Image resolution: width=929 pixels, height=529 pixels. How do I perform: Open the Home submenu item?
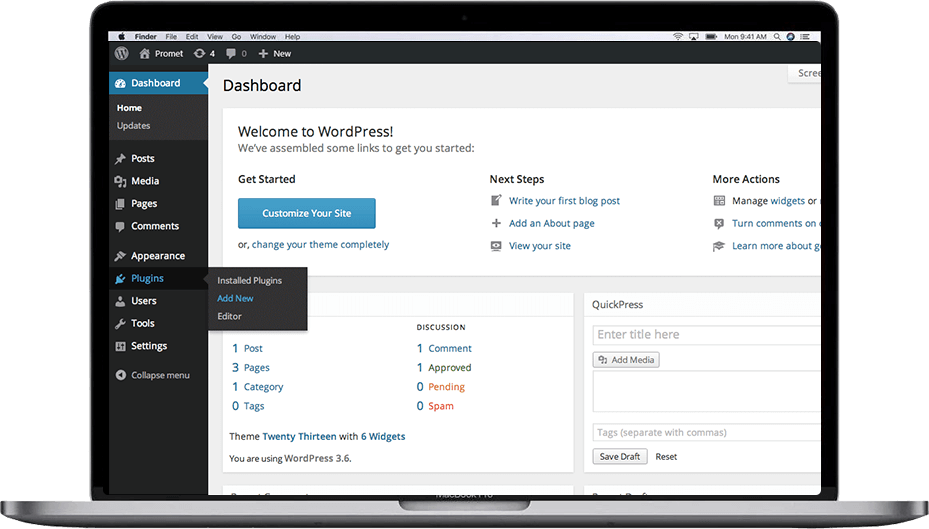point(129,108)
